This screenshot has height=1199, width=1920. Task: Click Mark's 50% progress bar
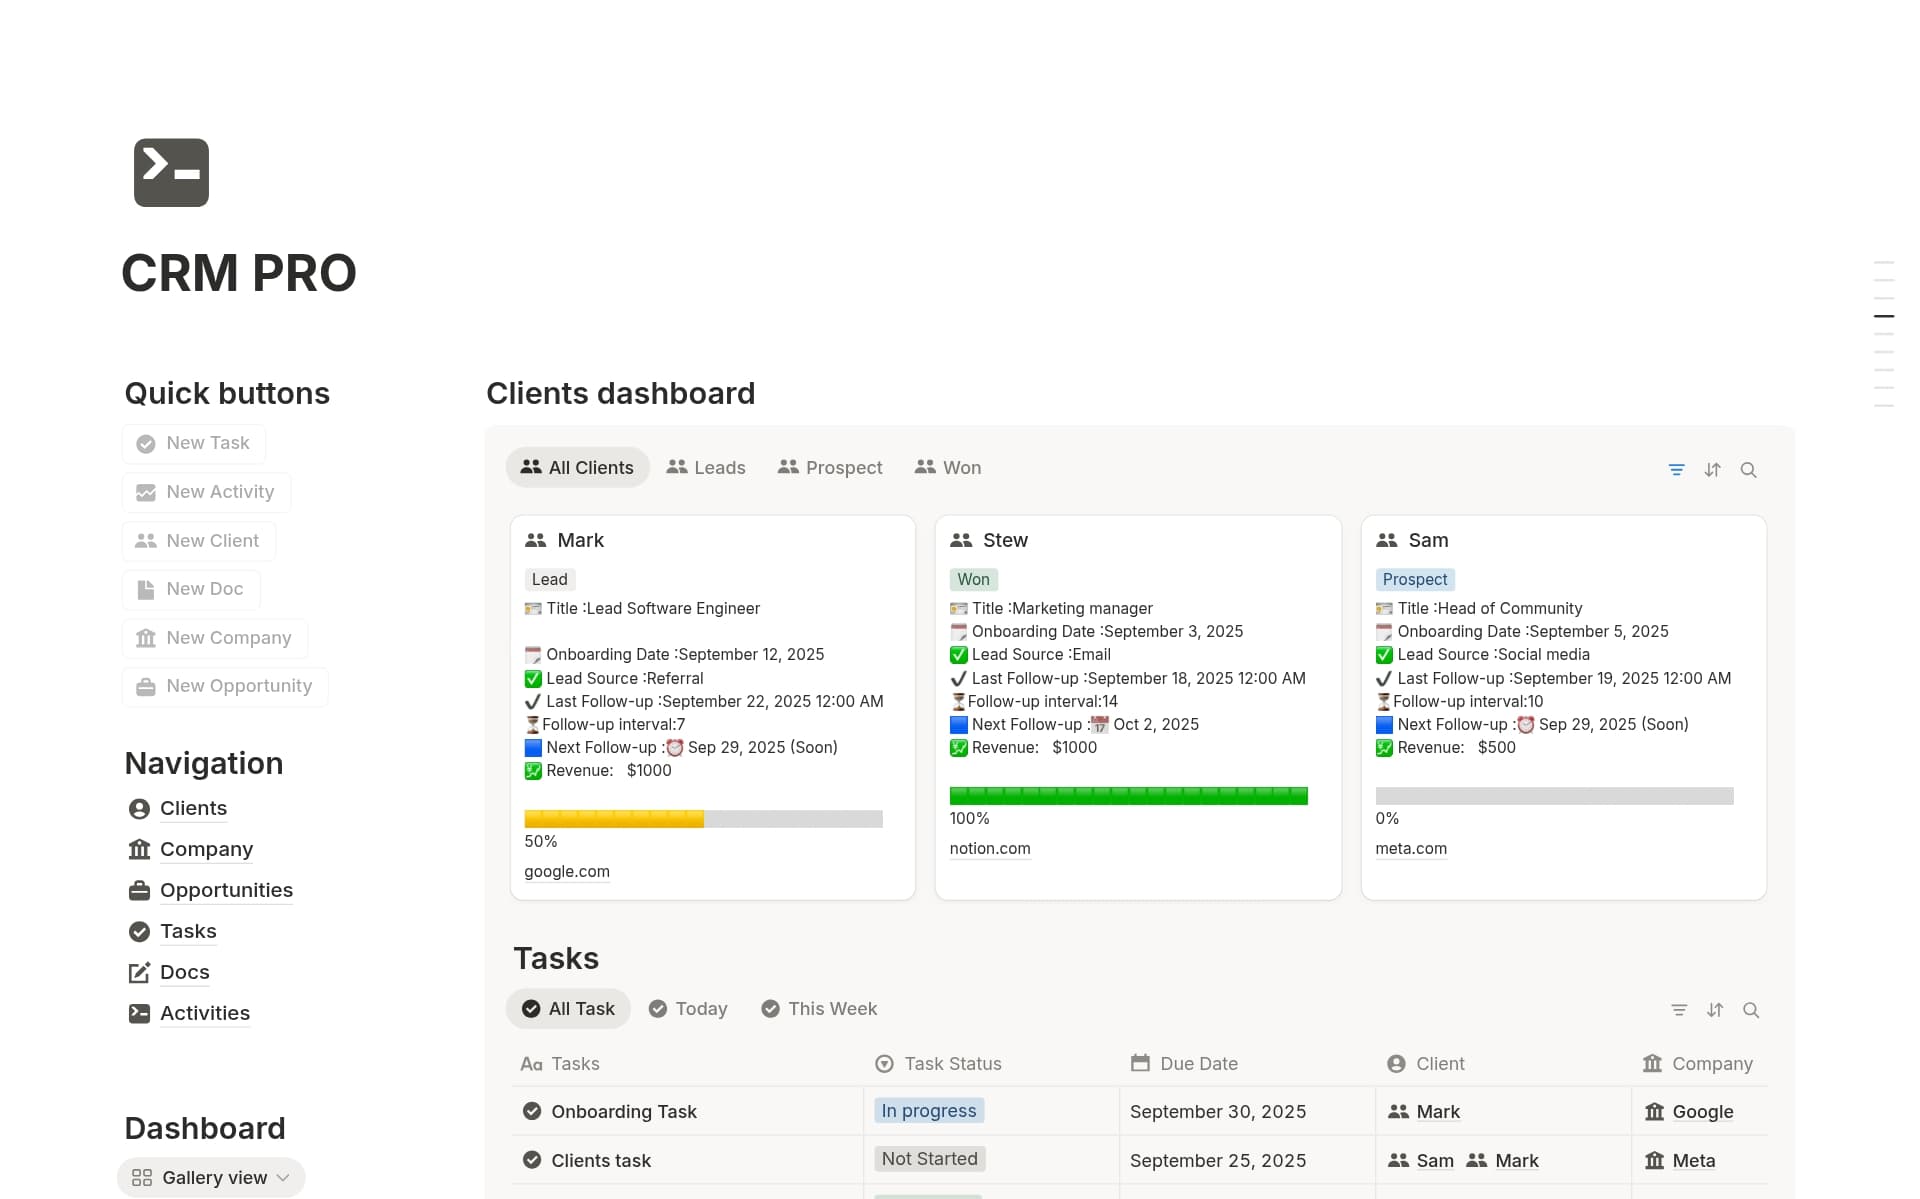[700, 818]
